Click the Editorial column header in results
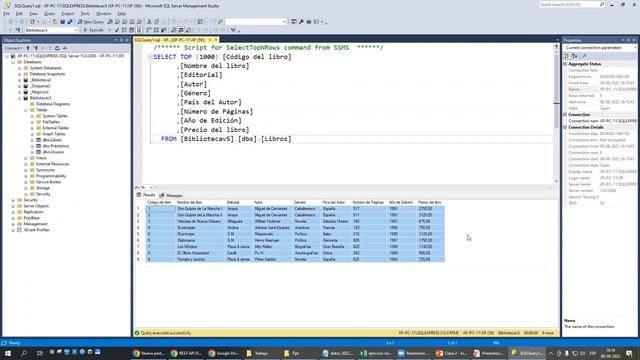Image resolution: width=640 pixels, height=360 pixels. [x=239, y=202]
